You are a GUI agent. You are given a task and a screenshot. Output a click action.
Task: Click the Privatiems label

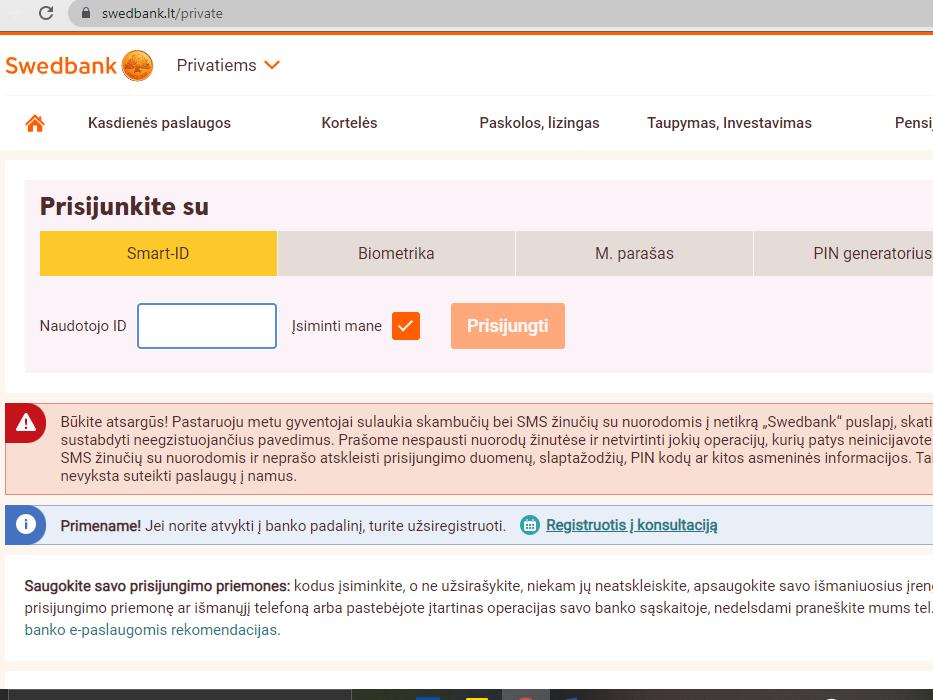[217, 65]
